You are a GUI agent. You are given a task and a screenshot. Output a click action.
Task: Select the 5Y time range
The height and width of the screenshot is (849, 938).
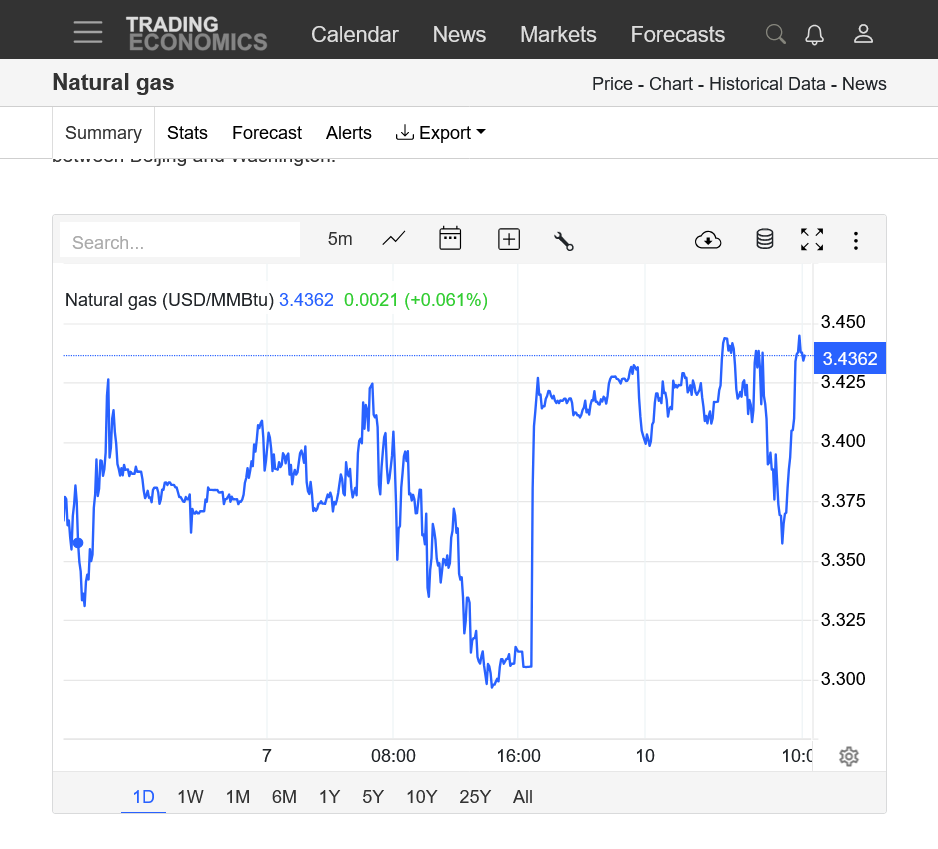(373, 797)
